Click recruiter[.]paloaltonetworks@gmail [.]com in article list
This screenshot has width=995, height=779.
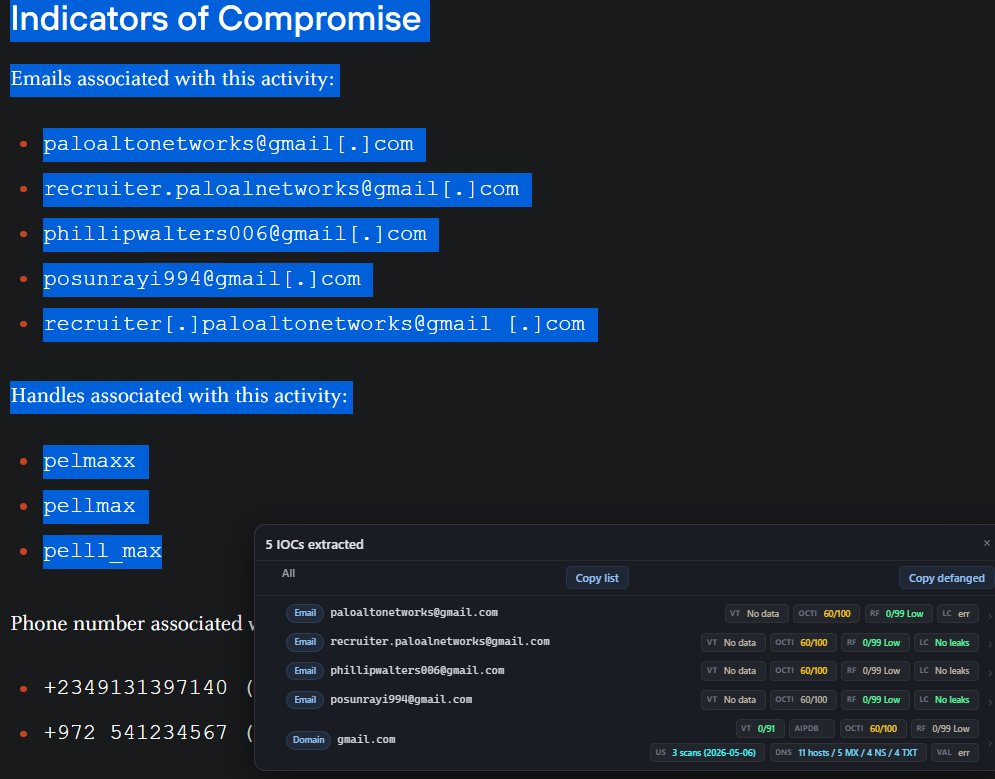[x=314, y=324]
